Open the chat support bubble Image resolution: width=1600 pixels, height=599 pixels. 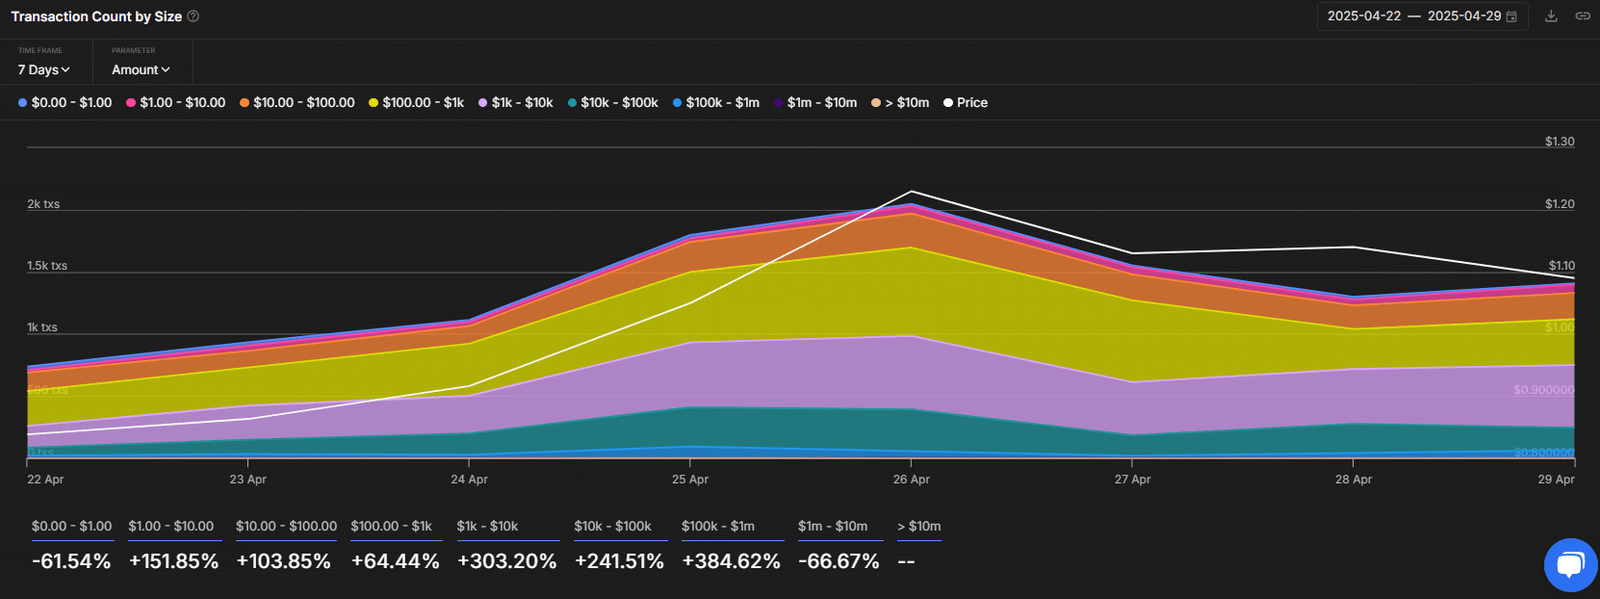pos(1570,565)
